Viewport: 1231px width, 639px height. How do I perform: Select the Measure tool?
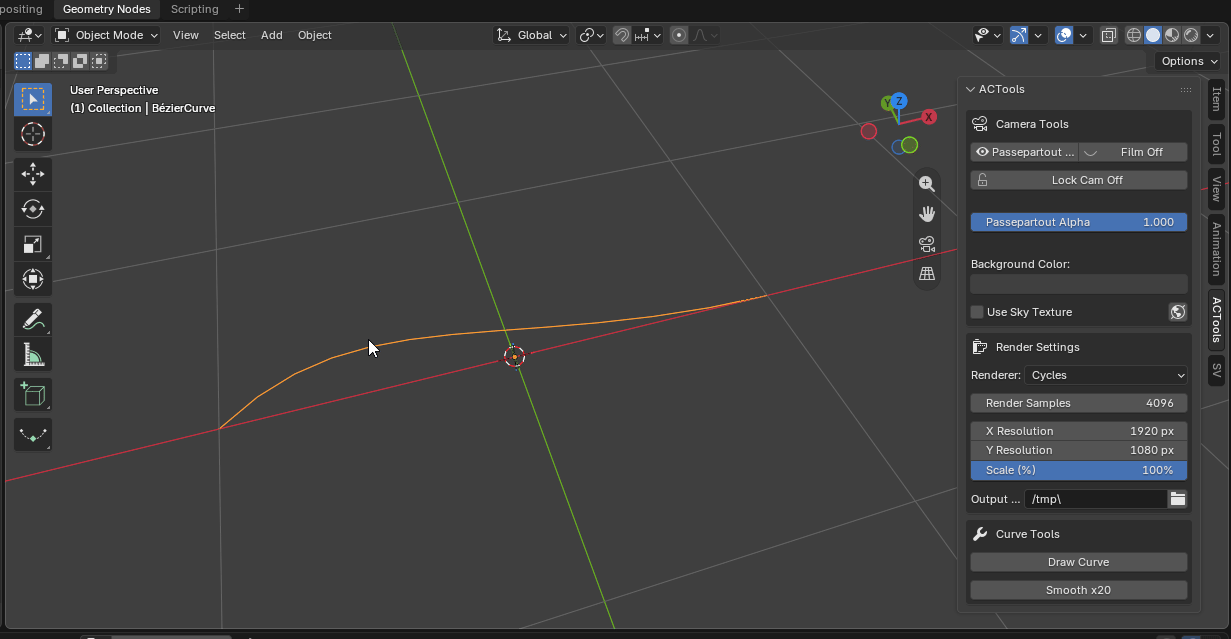tap(33, 355)
